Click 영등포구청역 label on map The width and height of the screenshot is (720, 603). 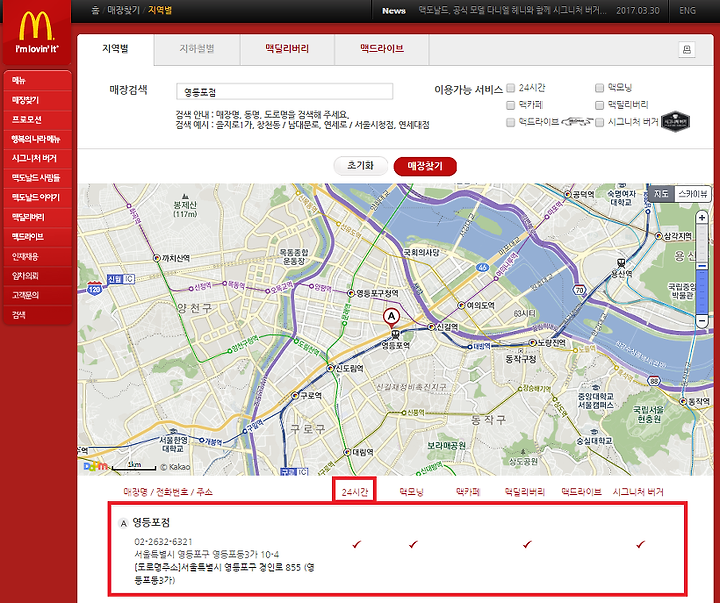(377, 293)
